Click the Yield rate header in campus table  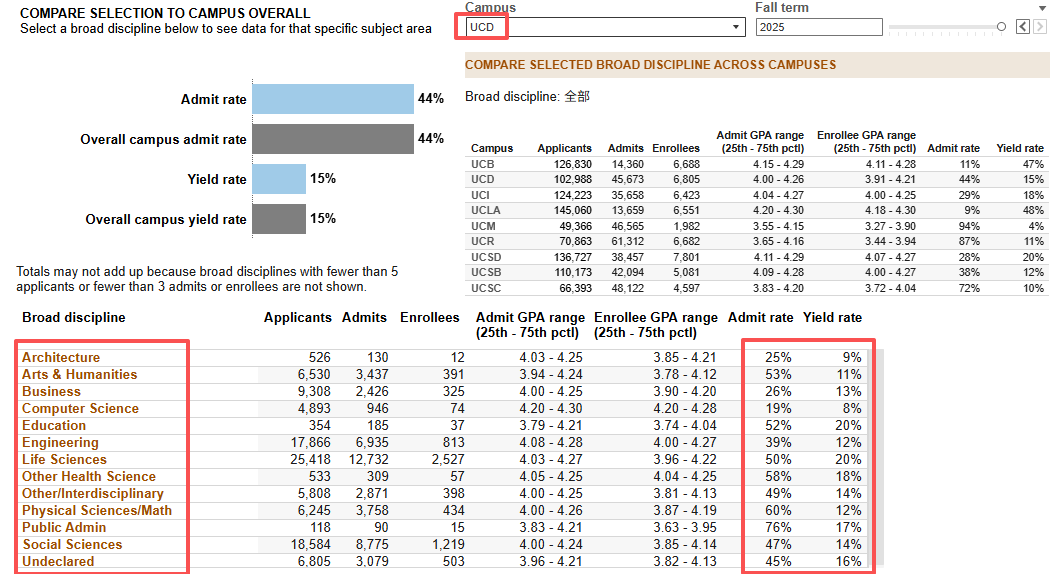pos(1019,148)
